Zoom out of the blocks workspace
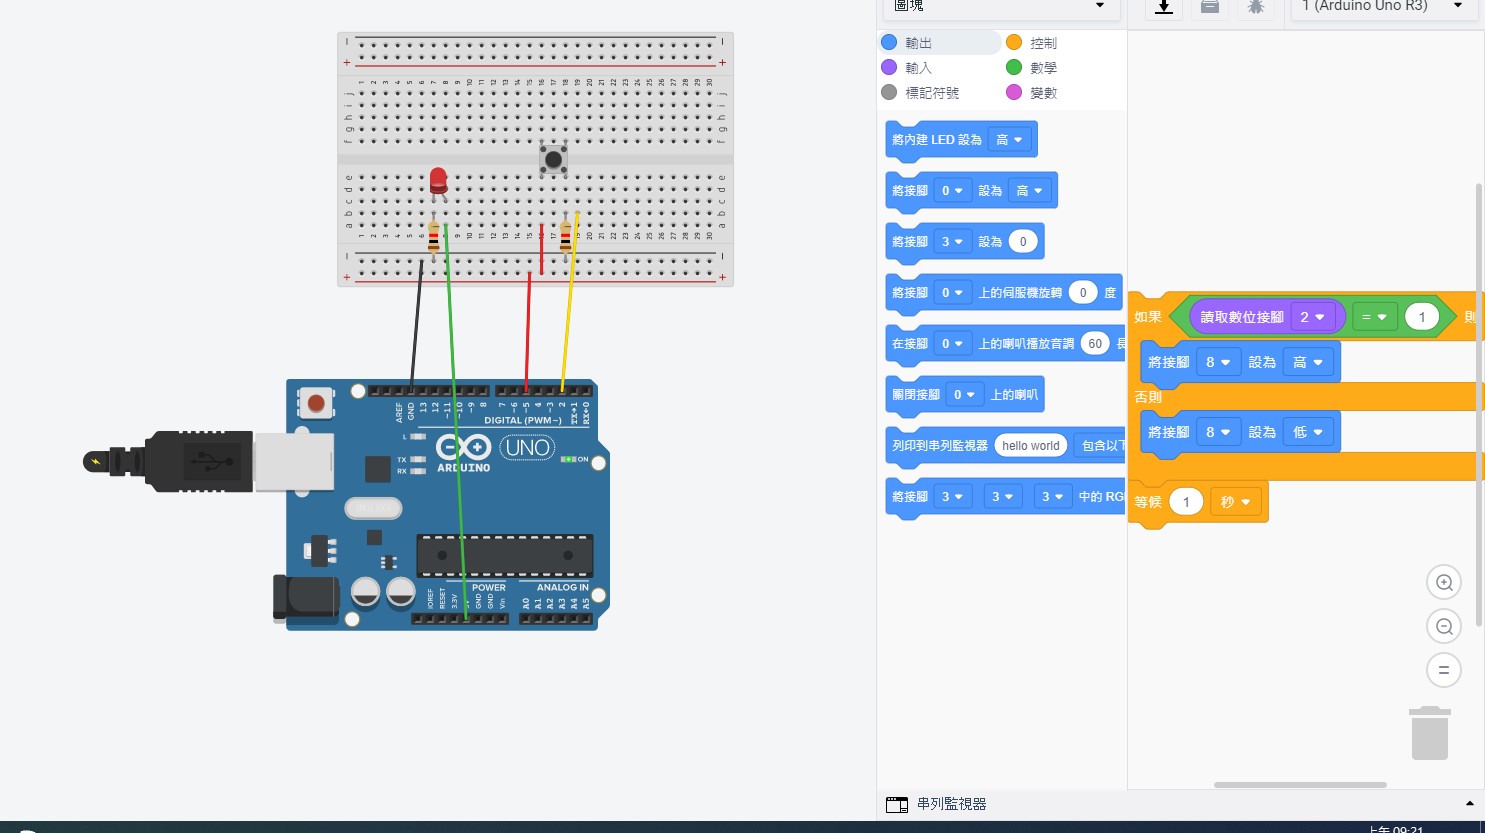Image resolution: width=1485 pixels, height=833 pixels. point(1443,627)
